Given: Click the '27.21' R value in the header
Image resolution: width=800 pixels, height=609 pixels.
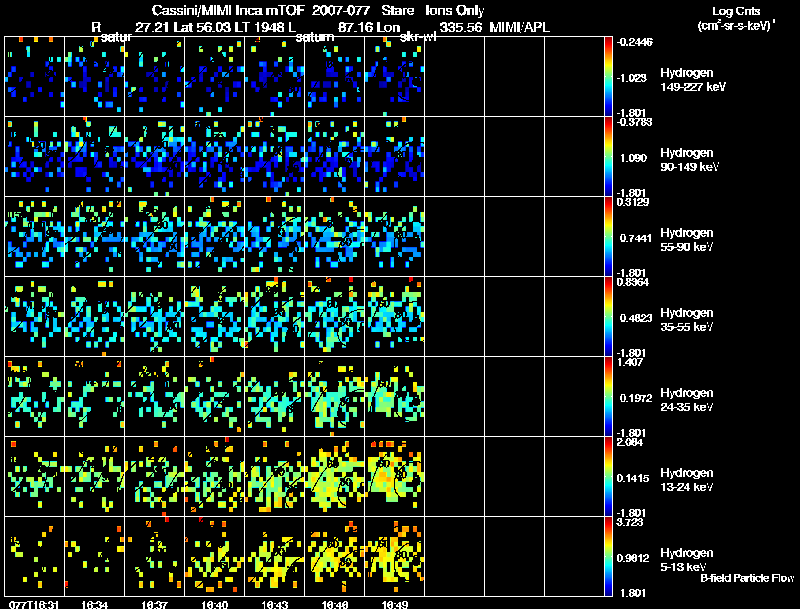Looking at the screenshot, I should pos(152,28).
